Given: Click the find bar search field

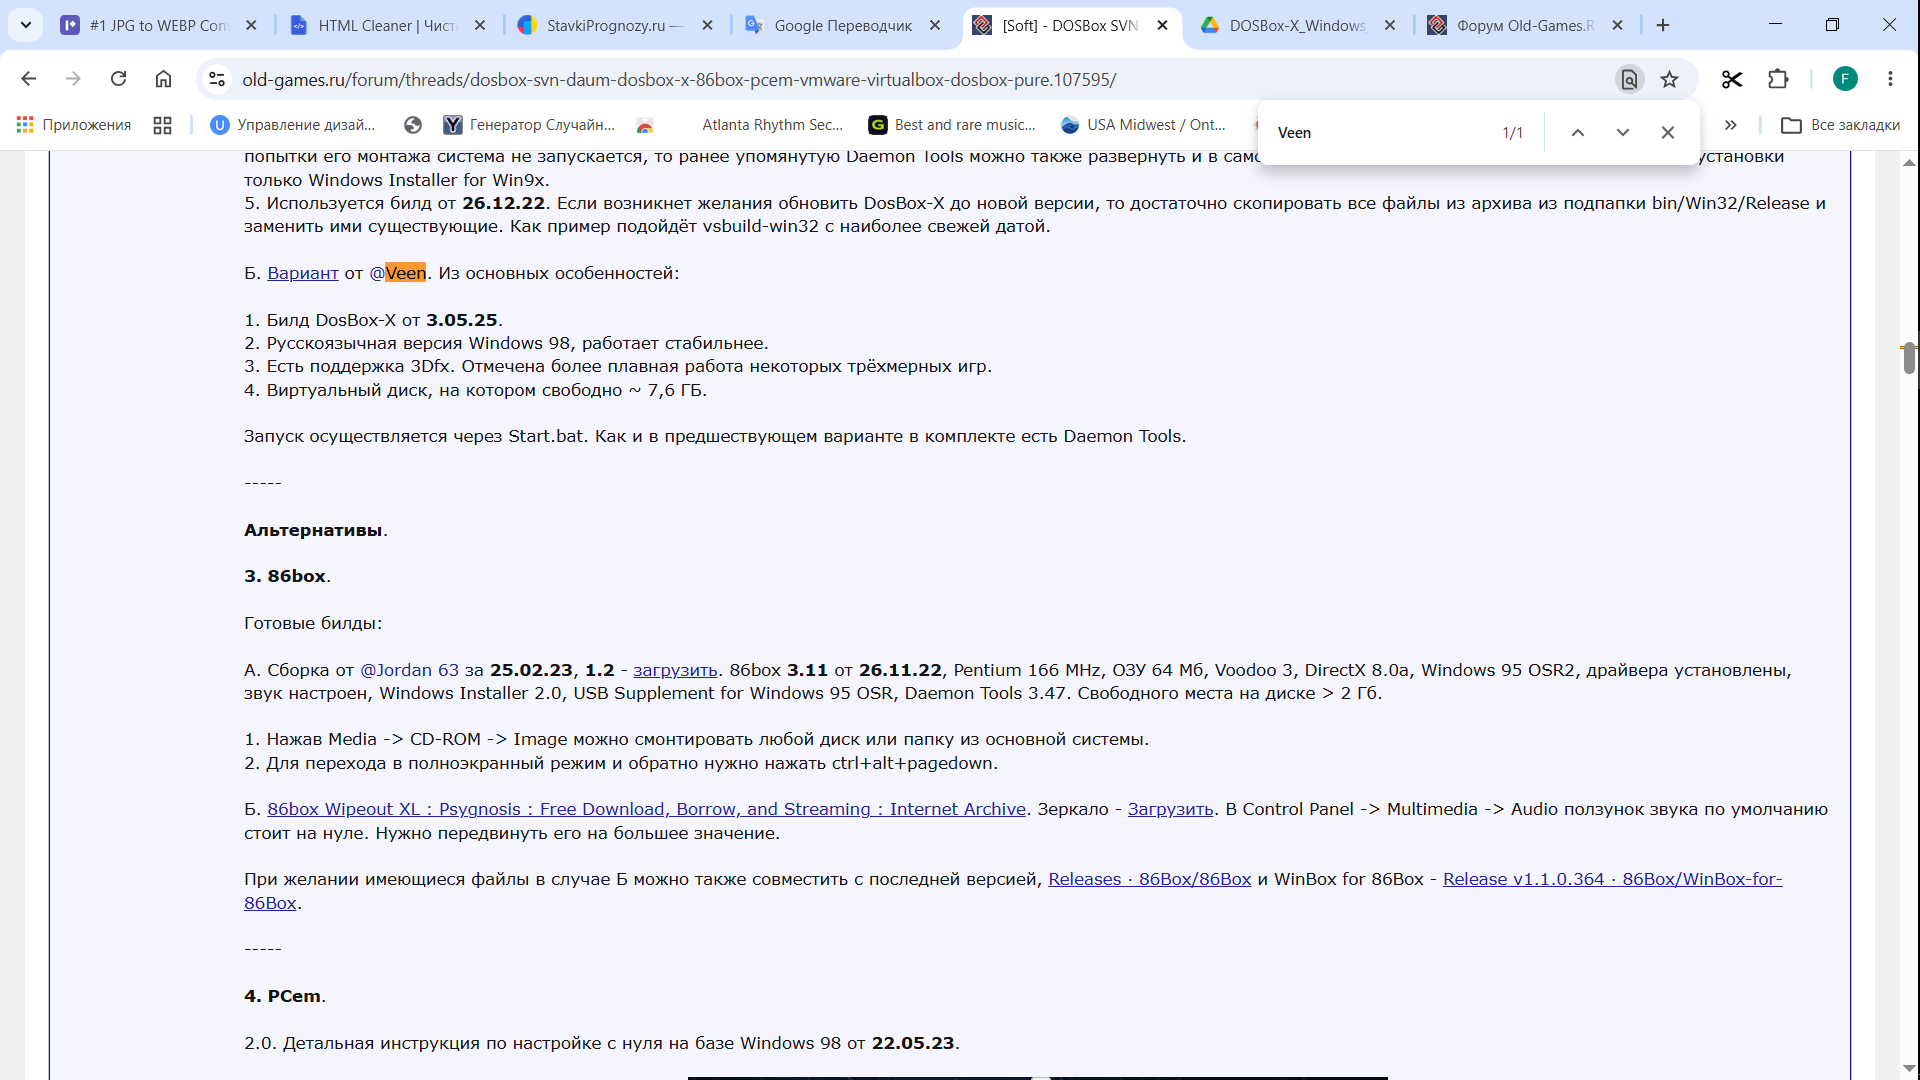Looking at the screenshot, I should [x=1380, y=133].
